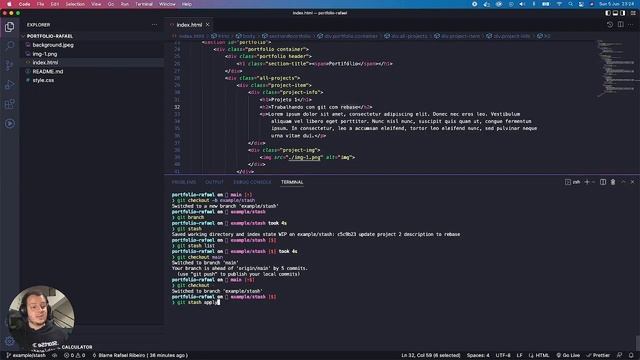The height and width of the screenshot is (360, 640).
Task: Change end of line sequence LF
Action: [x=519, y=356]
